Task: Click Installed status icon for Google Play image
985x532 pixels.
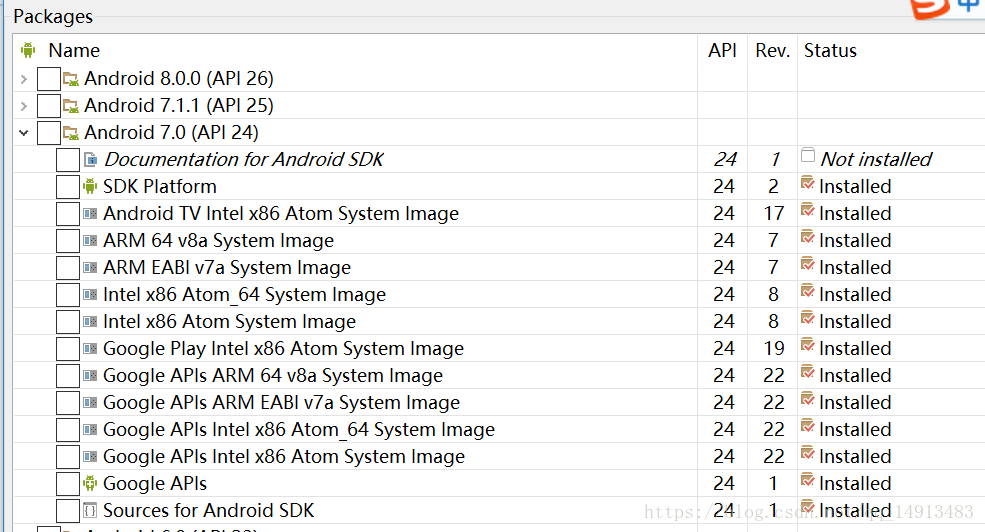Action: coord(808,345)
